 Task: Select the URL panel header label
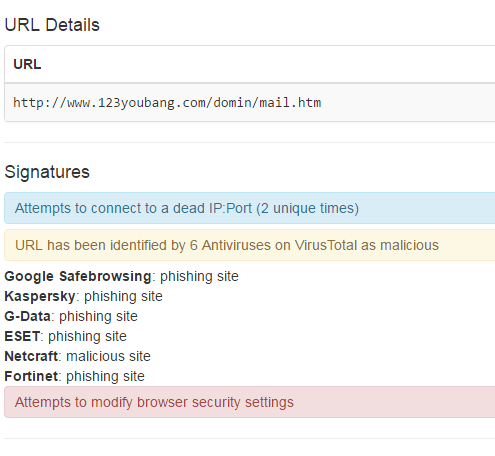[27, 64]
